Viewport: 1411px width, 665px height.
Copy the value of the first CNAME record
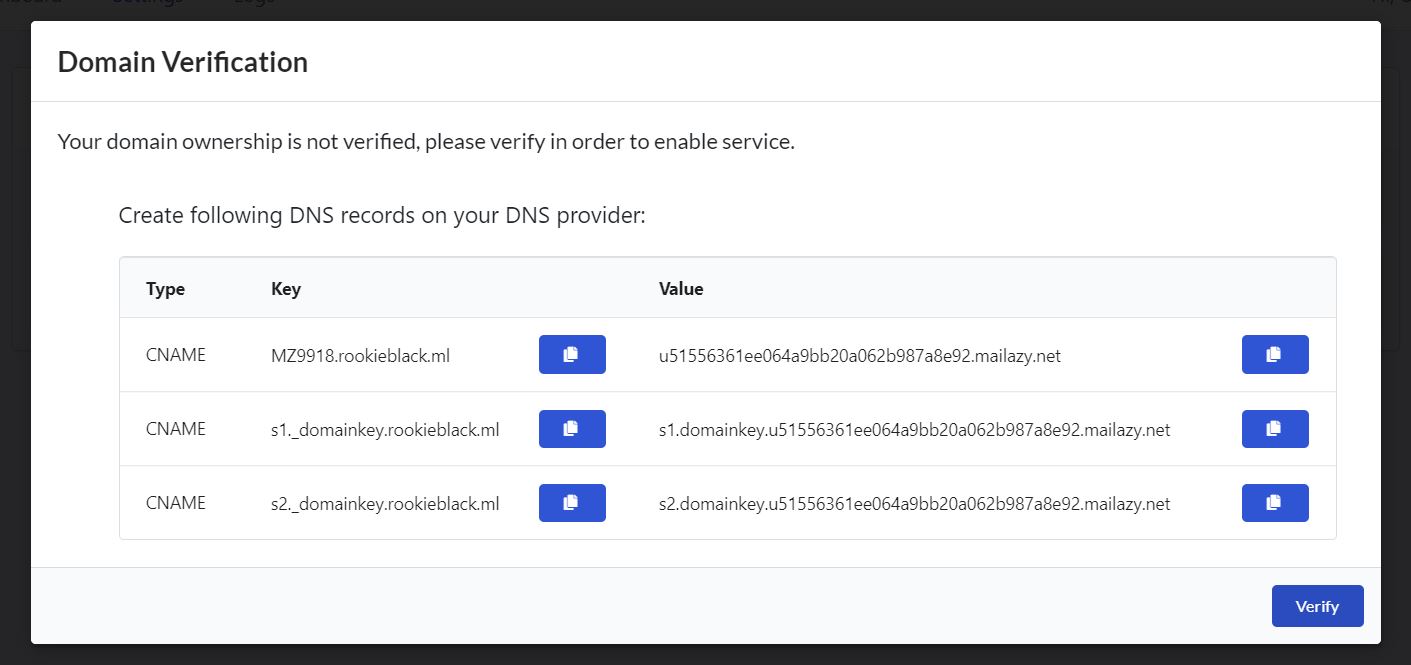(1275, 354)
